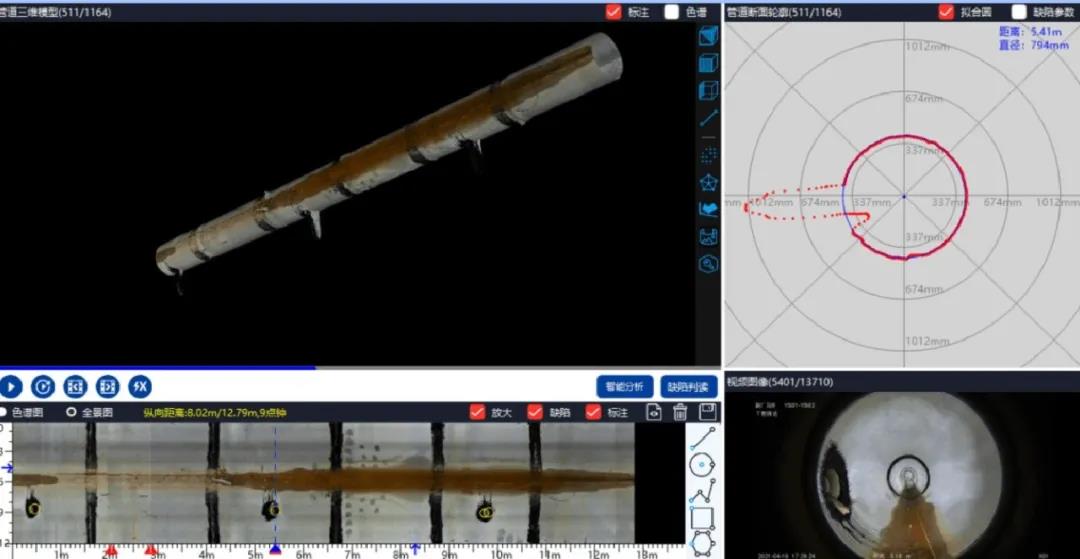This screenshot has height=559, width=1080.
Task: Delete annotation with the trash icon
Action: 680,412
